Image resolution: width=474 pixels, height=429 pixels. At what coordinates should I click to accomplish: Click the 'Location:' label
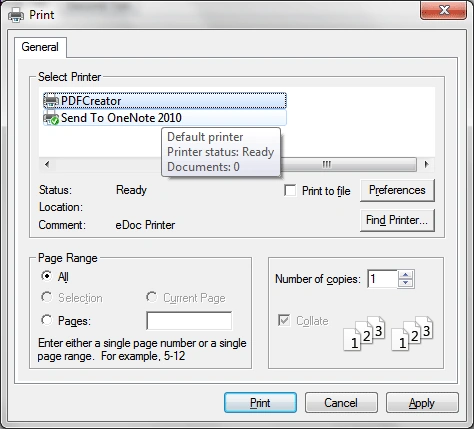61,207
